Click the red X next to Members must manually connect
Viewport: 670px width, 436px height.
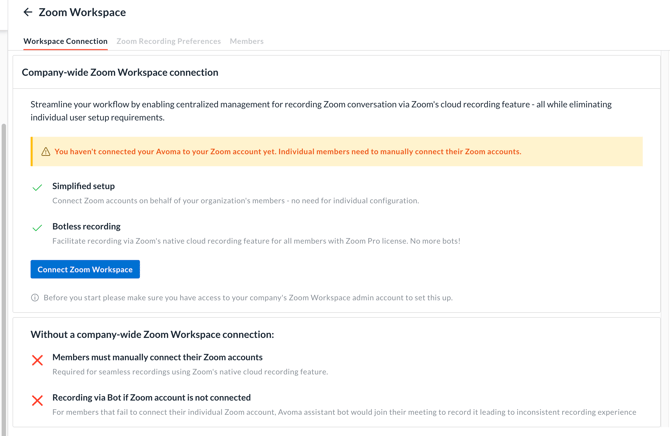pos(37,360)
